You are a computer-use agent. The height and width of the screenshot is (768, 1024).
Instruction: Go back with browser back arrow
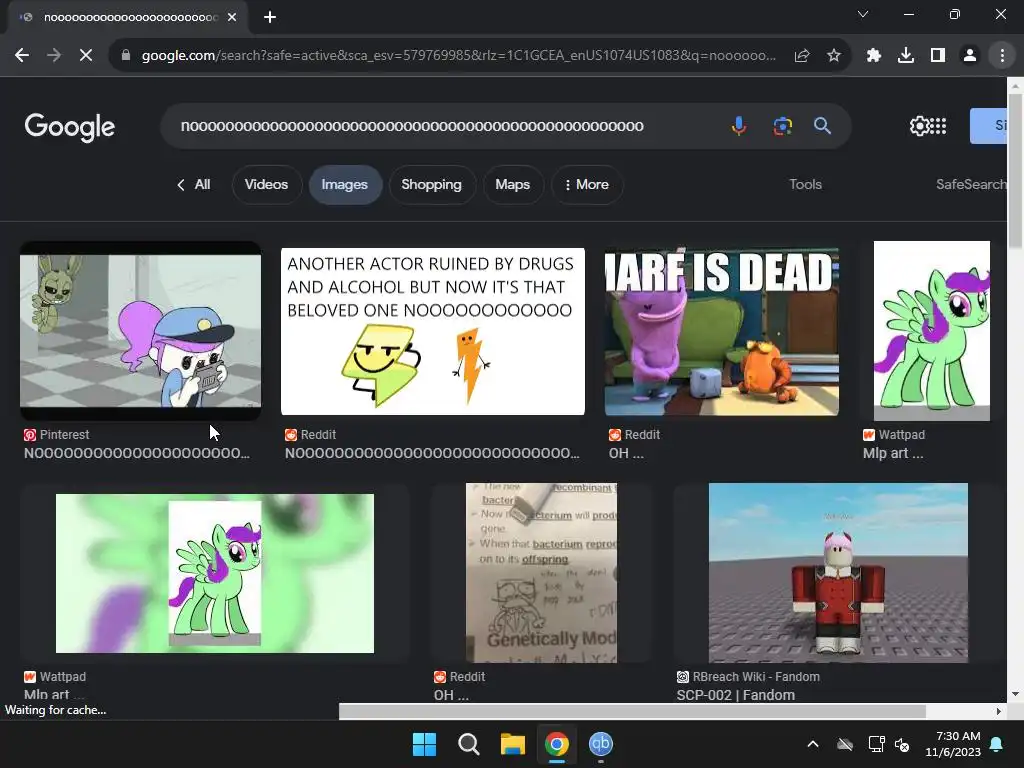click(x=22, y=56)
